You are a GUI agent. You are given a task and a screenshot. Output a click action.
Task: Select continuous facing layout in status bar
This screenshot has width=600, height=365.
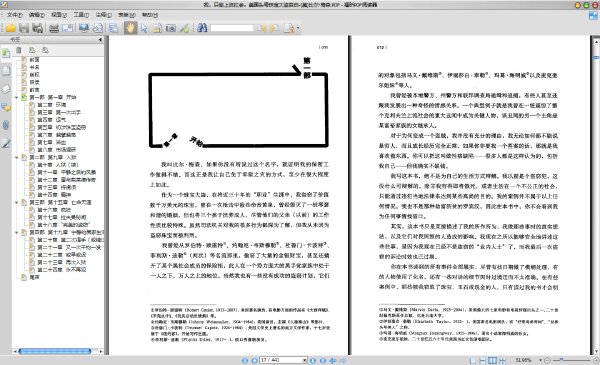(x=502, y=360)
